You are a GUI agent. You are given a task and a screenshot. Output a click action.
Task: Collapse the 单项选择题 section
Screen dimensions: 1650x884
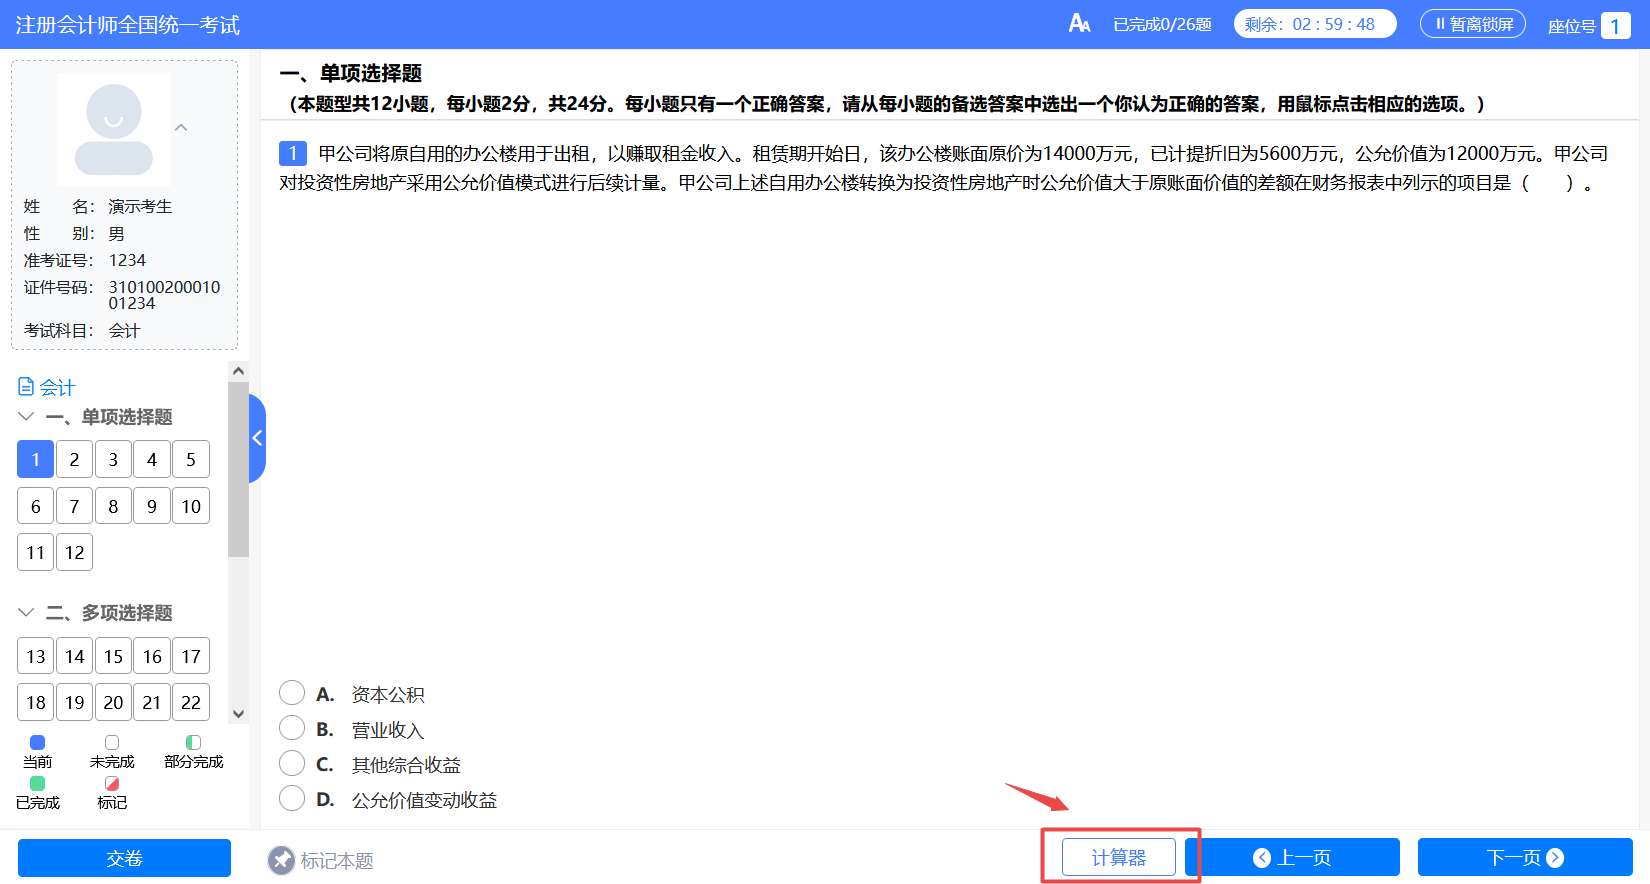coord(26,417)
